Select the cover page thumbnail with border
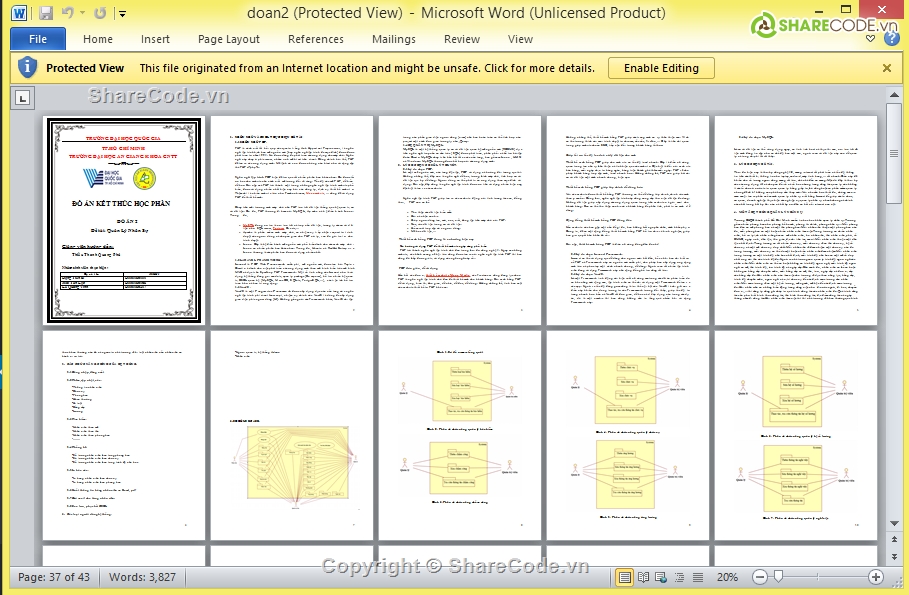Viewport: 909px width, 595px height. [x=124, y=220]
